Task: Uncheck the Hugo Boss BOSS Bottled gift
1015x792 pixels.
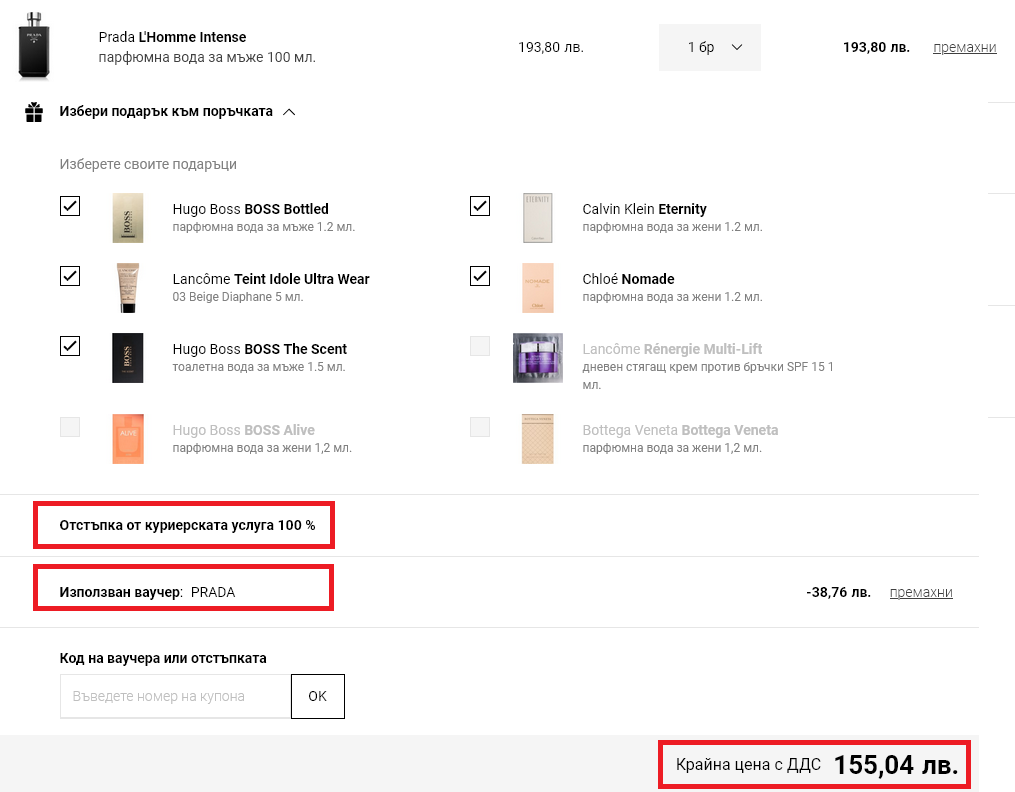Action: 70,206
